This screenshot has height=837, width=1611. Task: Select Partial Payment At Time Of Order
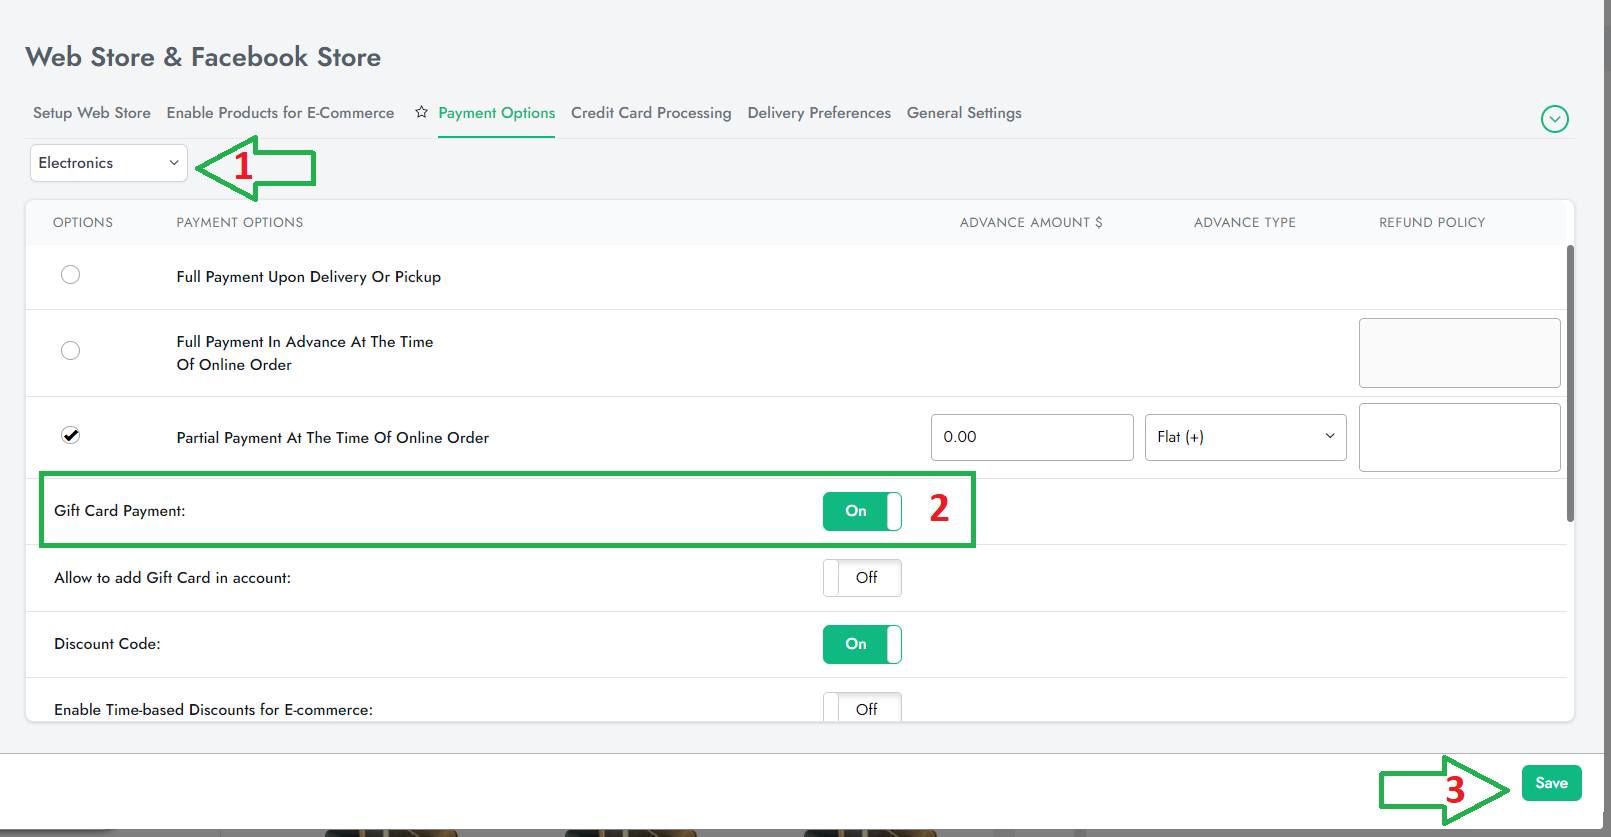70,435
